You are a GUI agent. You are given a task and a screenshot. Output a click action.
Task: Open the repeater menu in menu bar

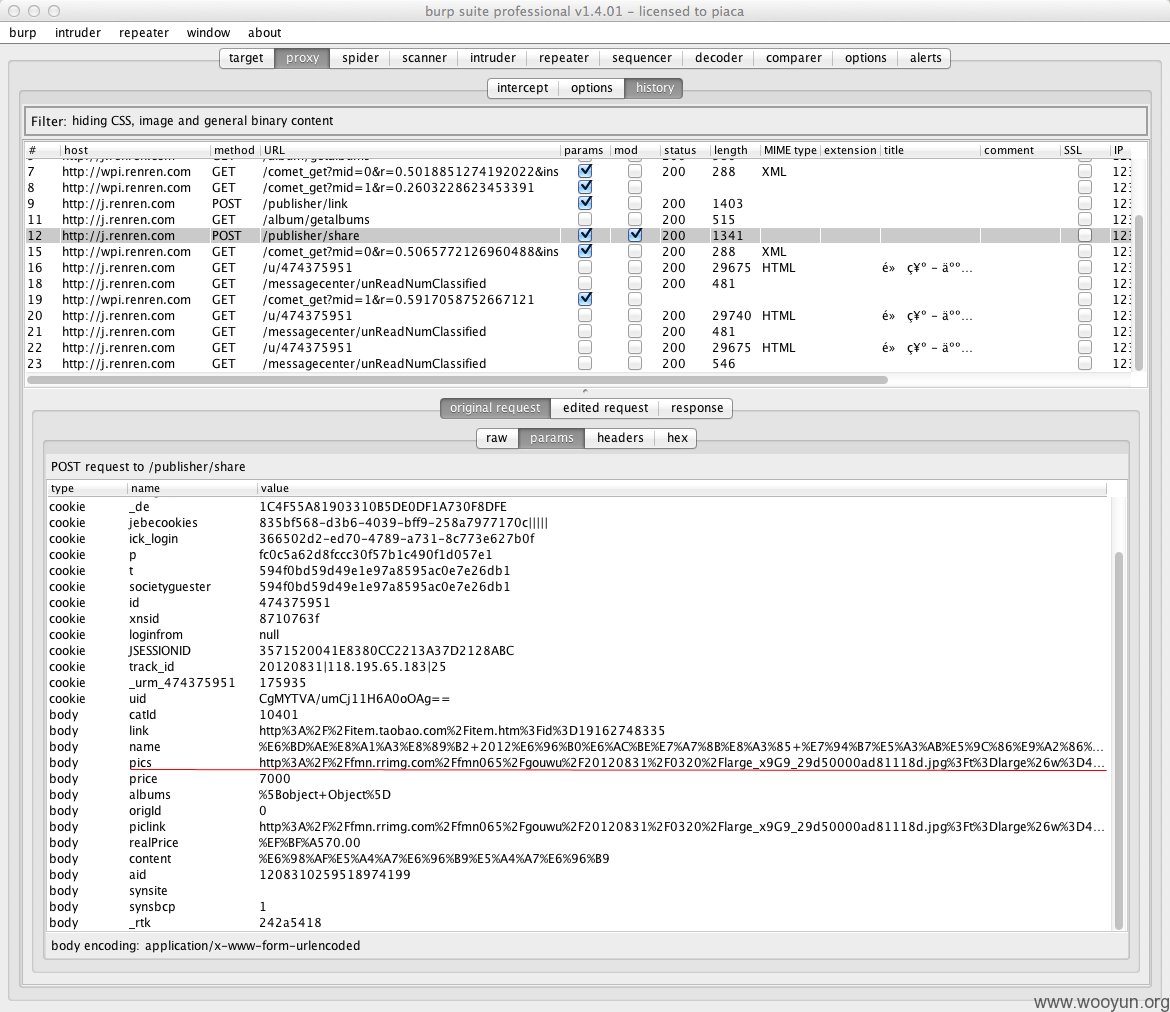tap(143, 33)
